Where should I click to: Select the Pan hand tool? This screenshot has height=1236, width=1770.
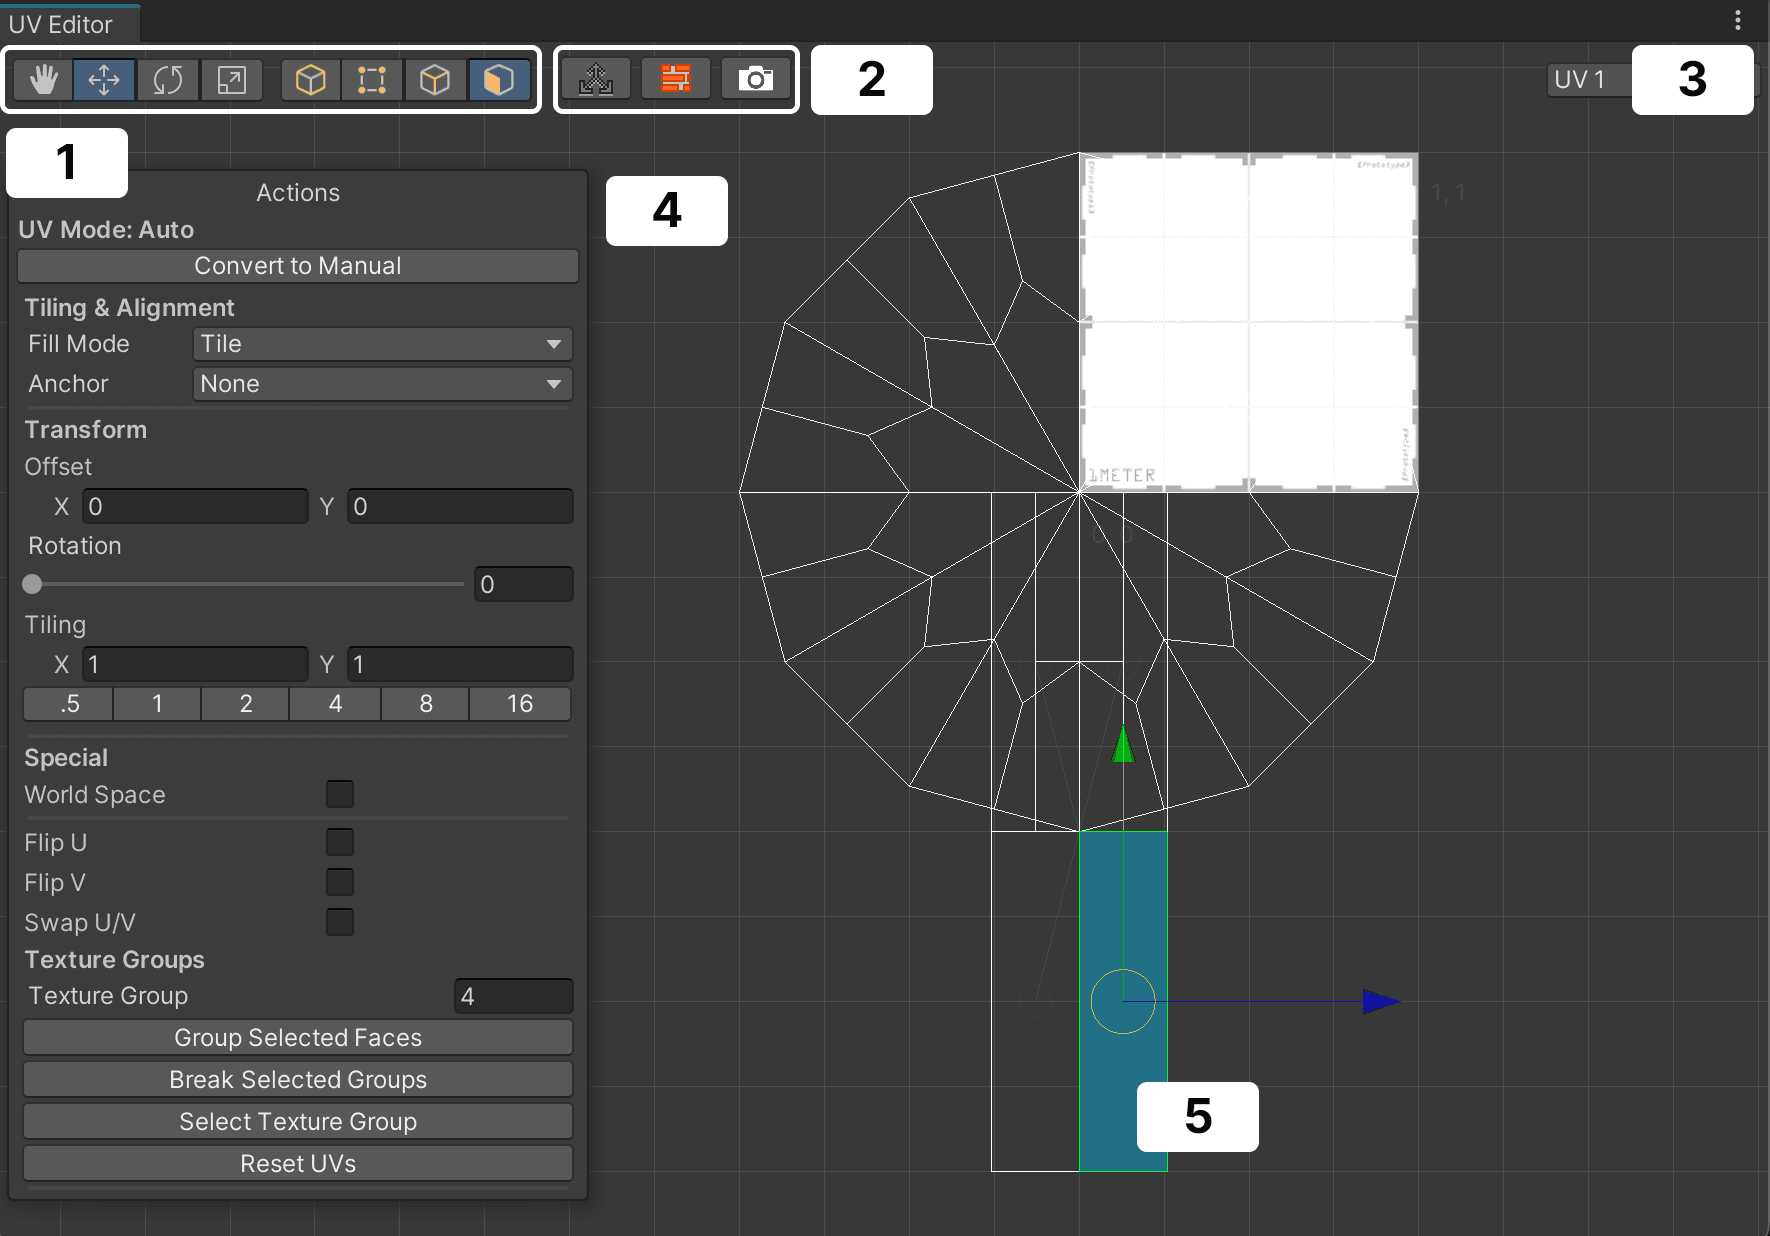click(x=43, y=80)
